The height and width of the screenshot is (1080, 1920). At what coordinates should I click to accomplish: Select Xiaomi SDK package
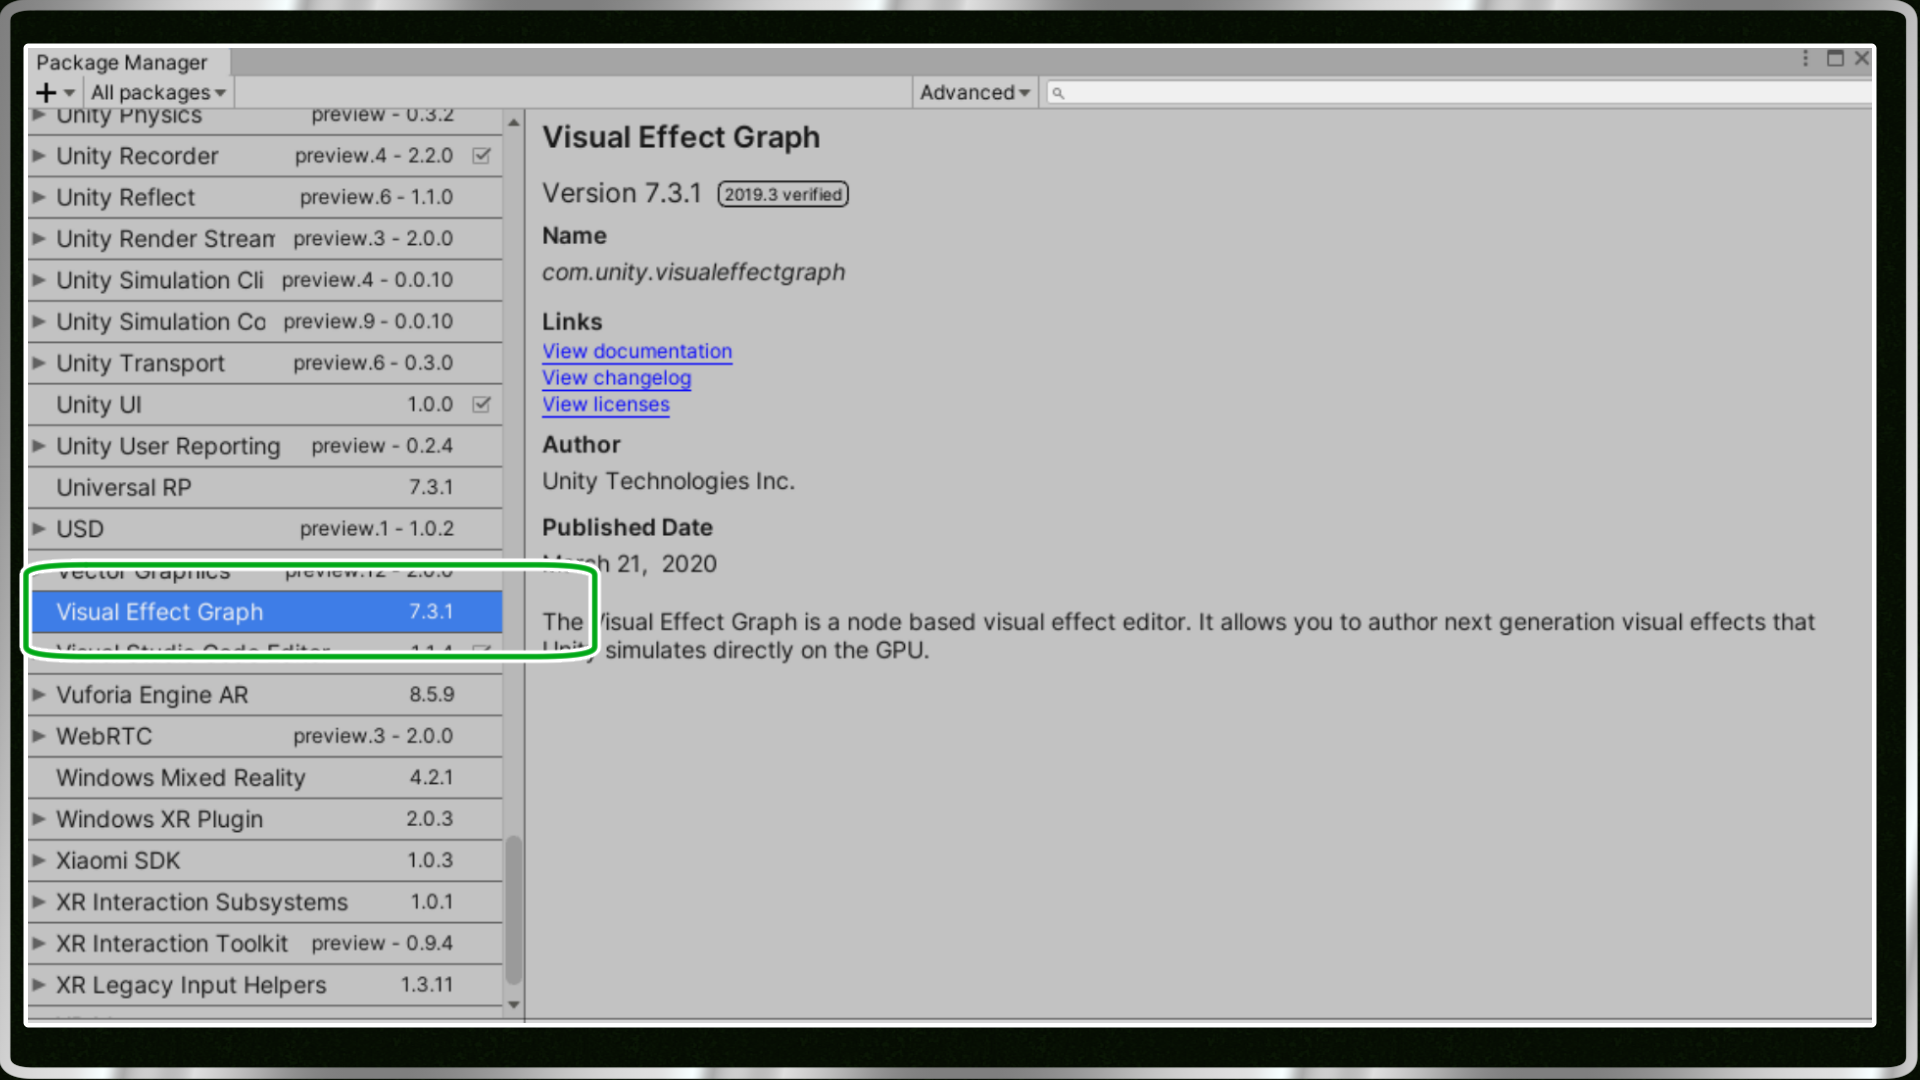tap(265, 860)
